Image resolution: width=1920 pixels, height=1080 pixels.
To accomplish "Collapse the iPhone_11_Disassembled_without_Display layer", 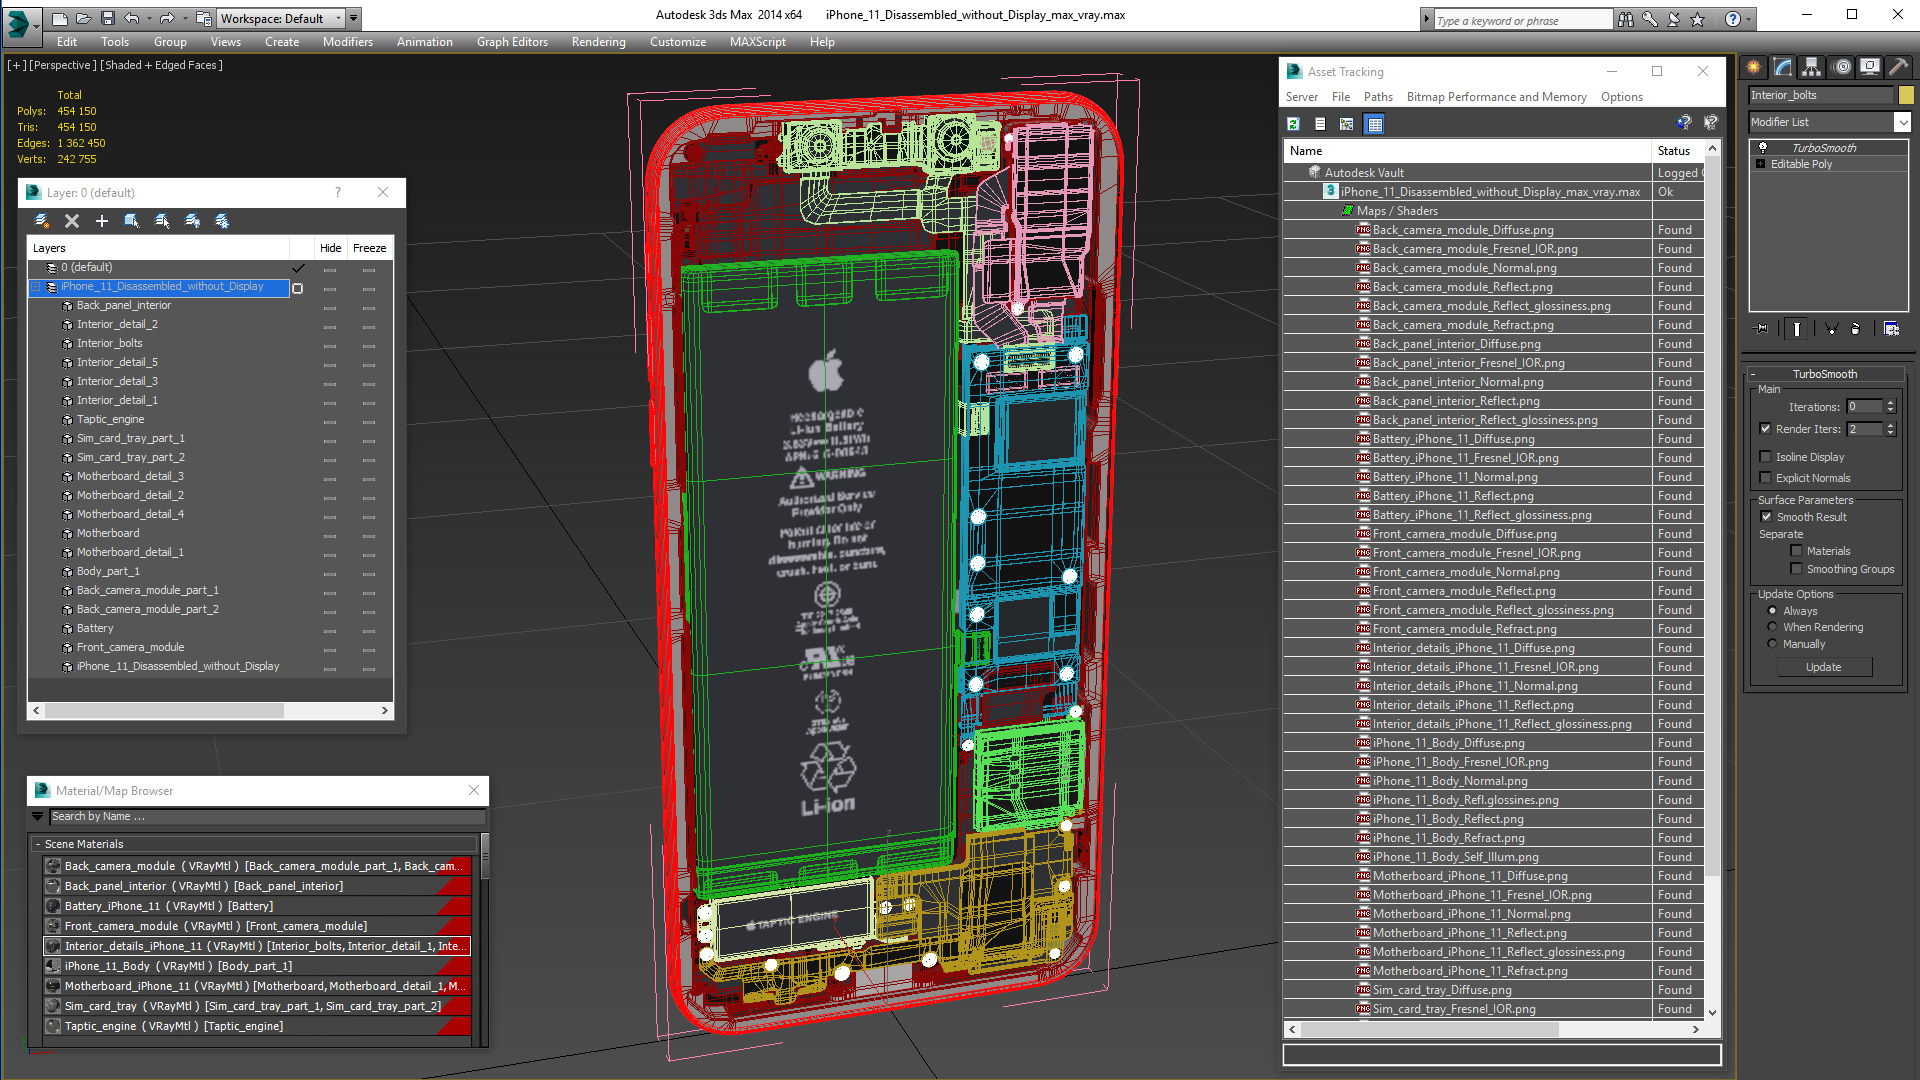I will pos(36,287).
